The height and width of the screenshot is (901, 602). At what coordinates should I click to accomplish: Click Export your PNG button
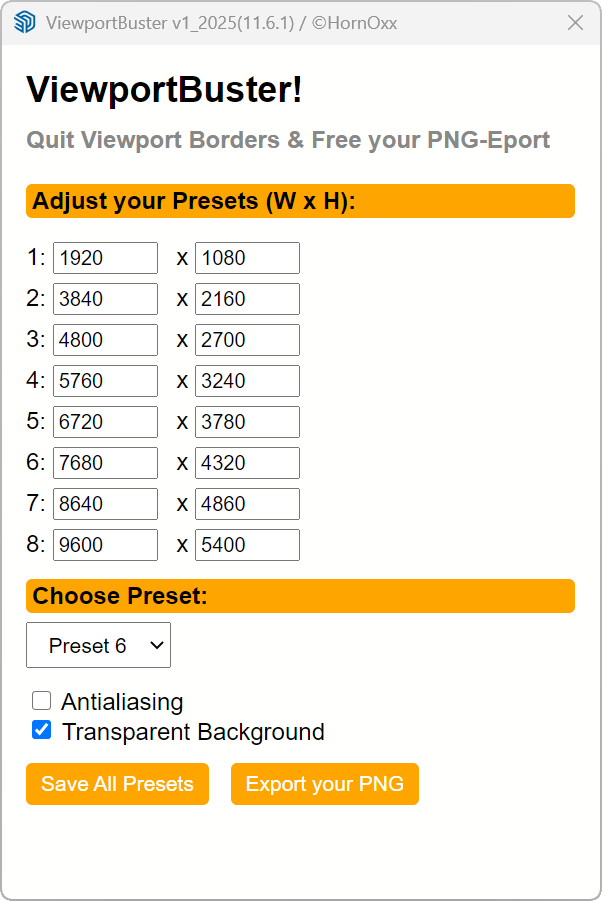[324, 784]
